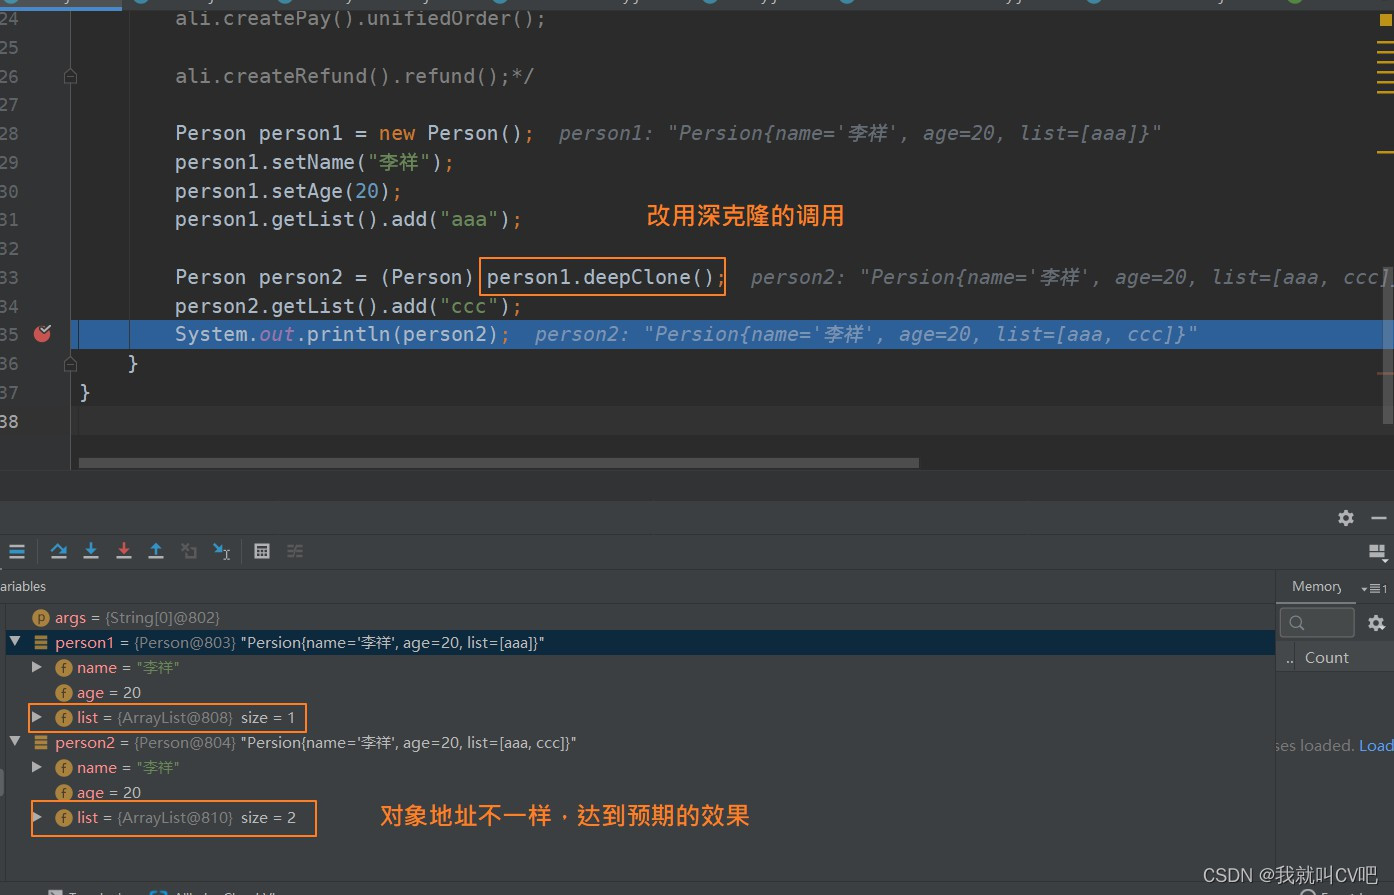Image resolution: width=1394 pixels, height=895 pixels.
Task: Toggle the breakpoint on line 35
Action: (42, 334)
